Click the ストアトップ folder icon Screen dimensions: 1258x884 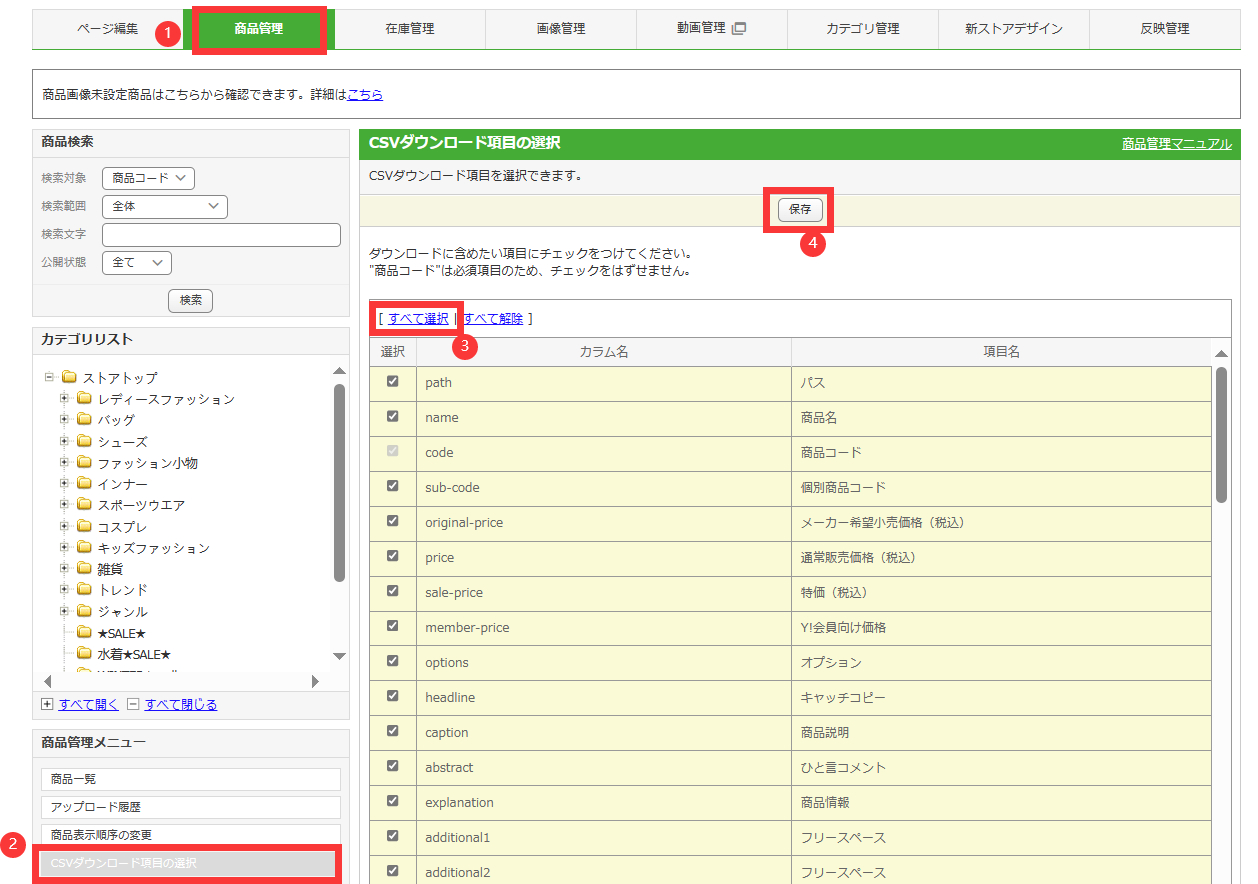(69, 378)
